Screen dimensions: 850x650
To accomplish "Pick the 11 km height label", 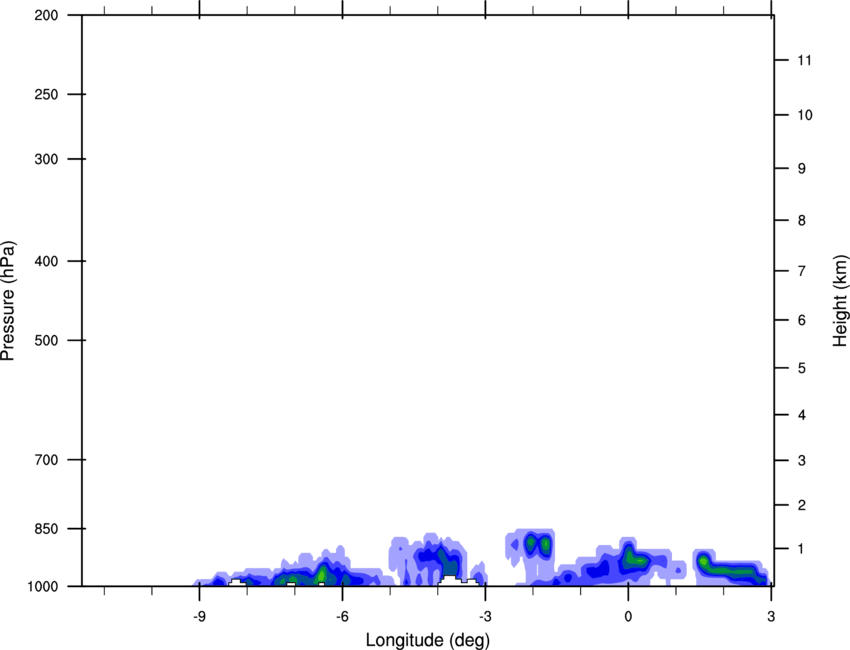I will pos(805,60).
